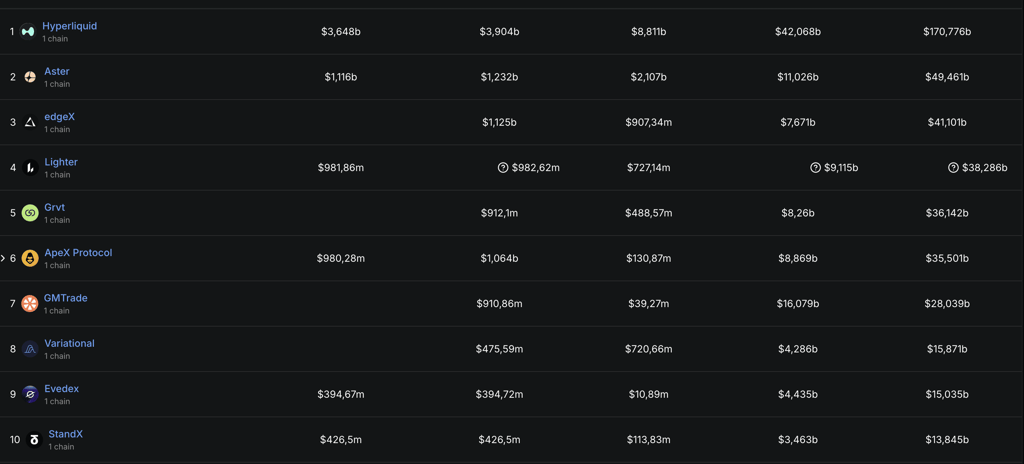This screenshot has width=1024, height=464.
Task: Click the question mark icon beside $38,286b
Action: (953, 168)
